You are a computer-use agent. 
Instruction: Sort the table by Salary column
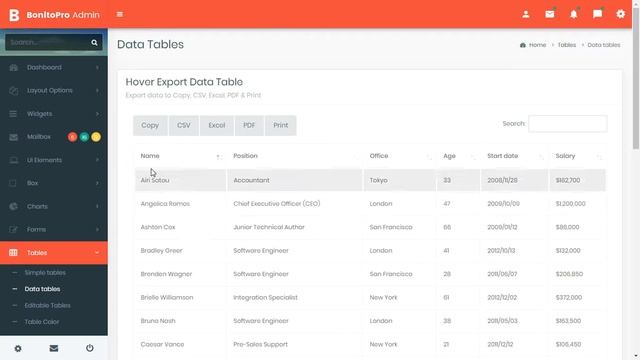coord(577,156)
